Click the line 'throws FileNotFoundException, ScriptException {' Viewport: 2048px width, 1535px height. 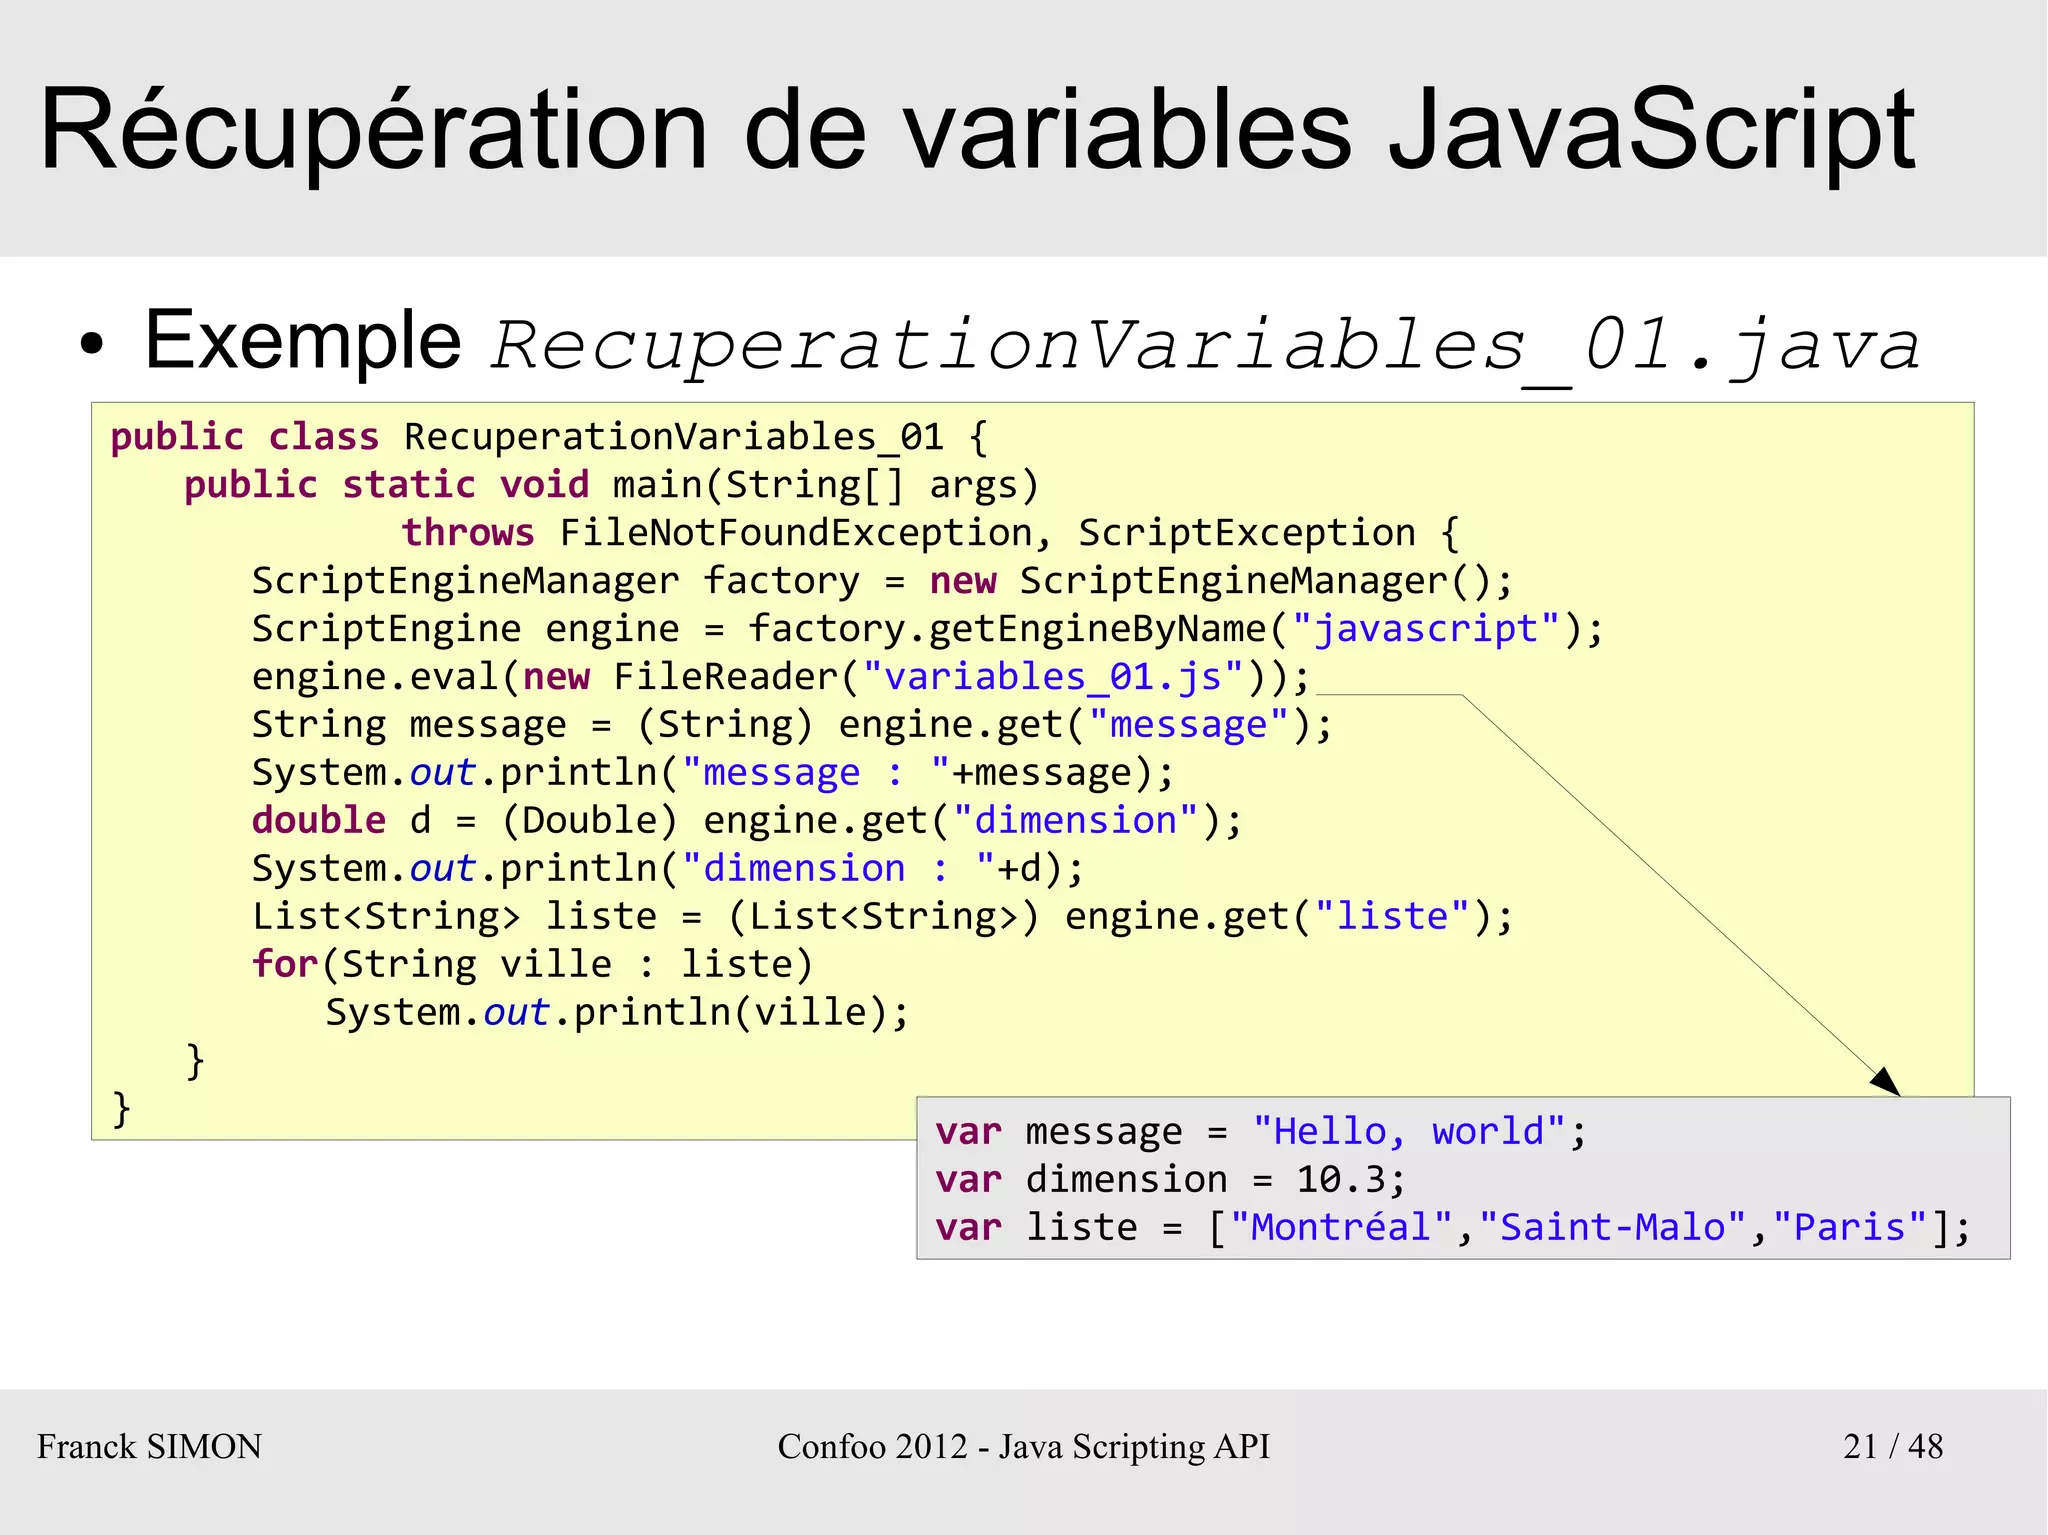(x=931, y=533)
